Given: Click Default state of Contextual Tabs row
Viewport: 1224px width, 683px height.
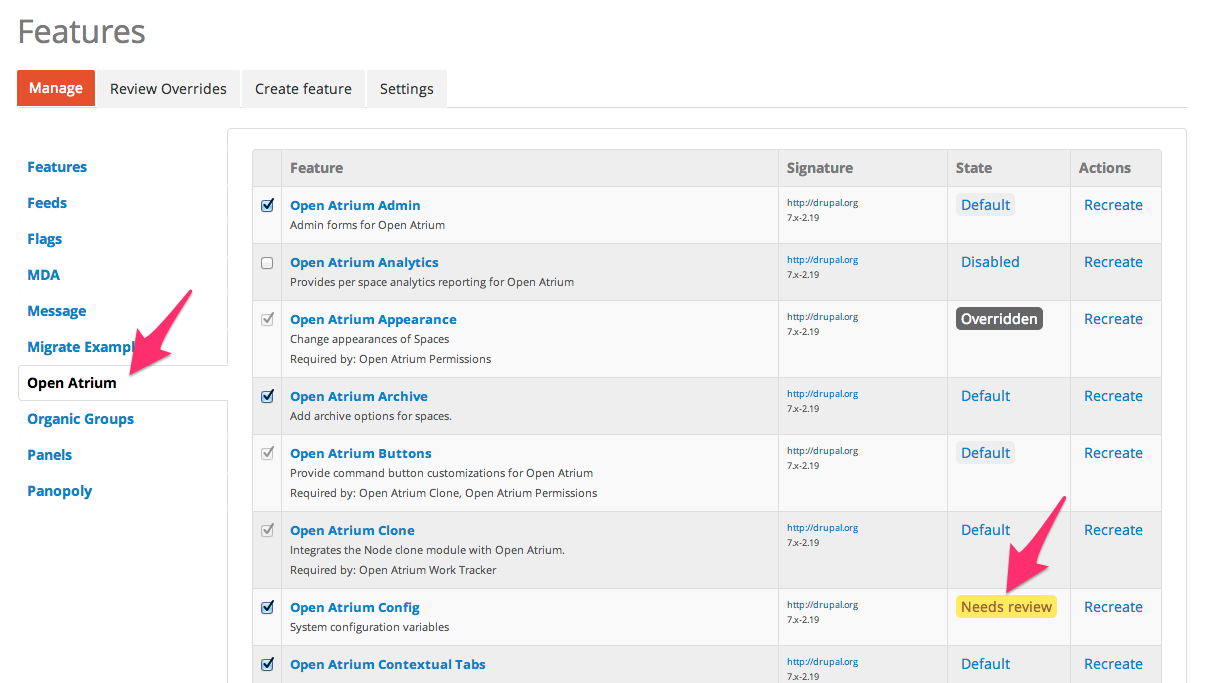Looking at the screenshot, I should pos(985,664).
